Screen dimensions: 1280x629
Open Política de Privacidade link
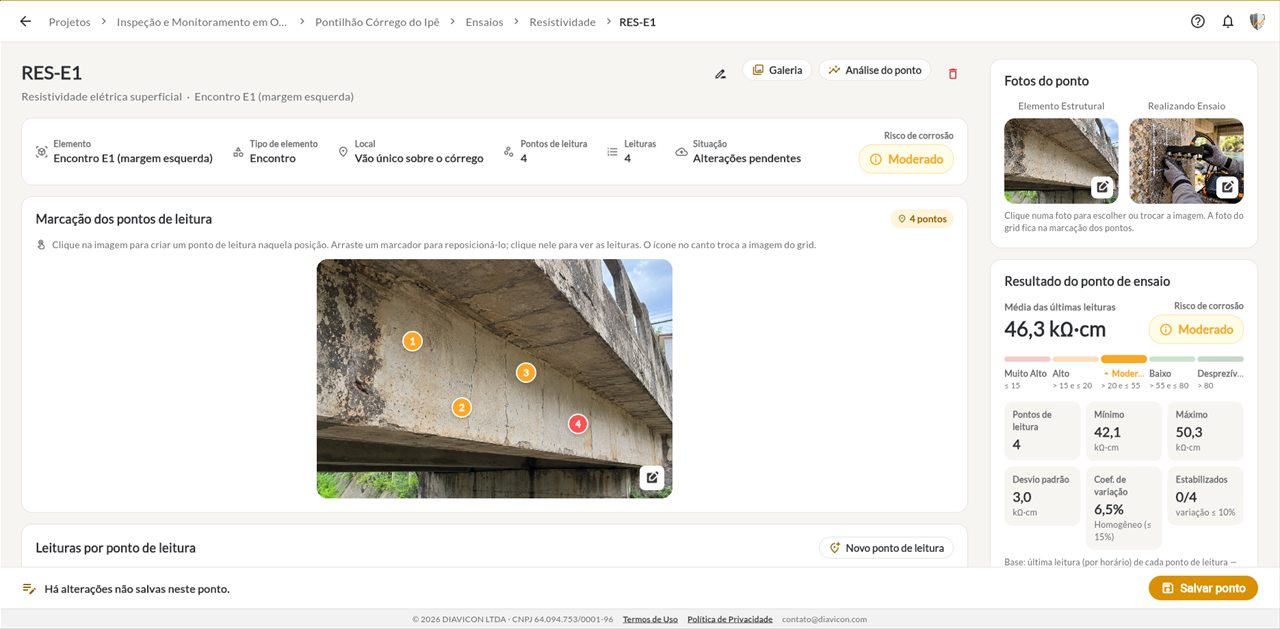click(x=730, y=619)
